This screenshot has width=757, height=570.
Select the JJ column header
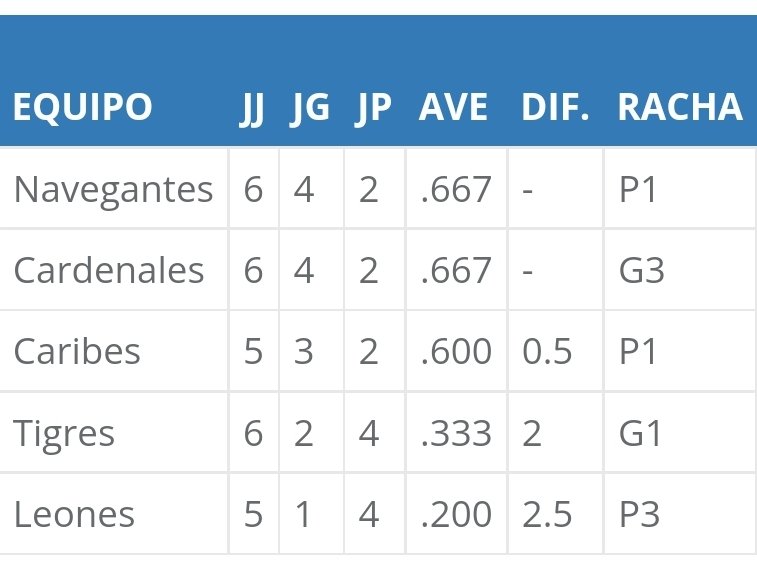(x=252, y=110)
